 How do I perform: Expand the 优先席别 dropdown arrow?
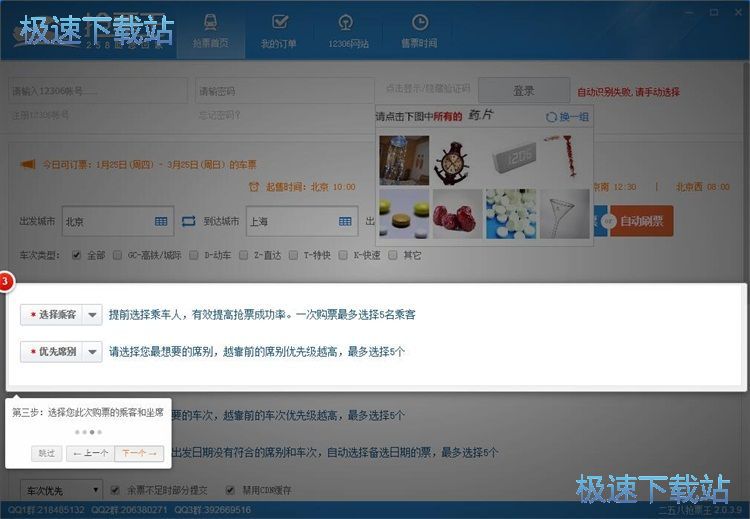(x=93, y=351)
